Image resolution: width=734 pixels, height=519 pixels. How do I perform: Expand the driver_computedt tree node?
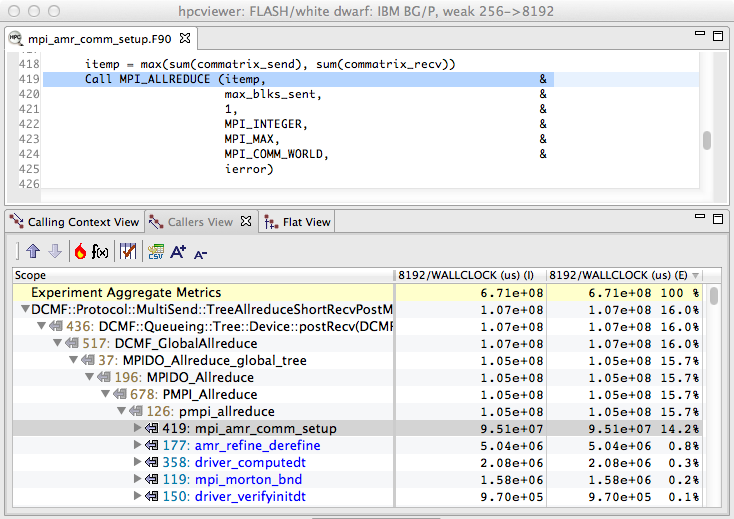138,462
